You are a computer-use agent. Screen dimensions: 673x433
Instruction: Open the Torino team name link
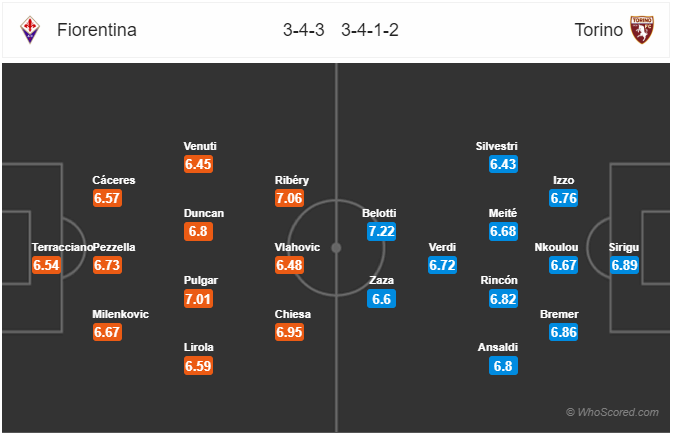598,30
